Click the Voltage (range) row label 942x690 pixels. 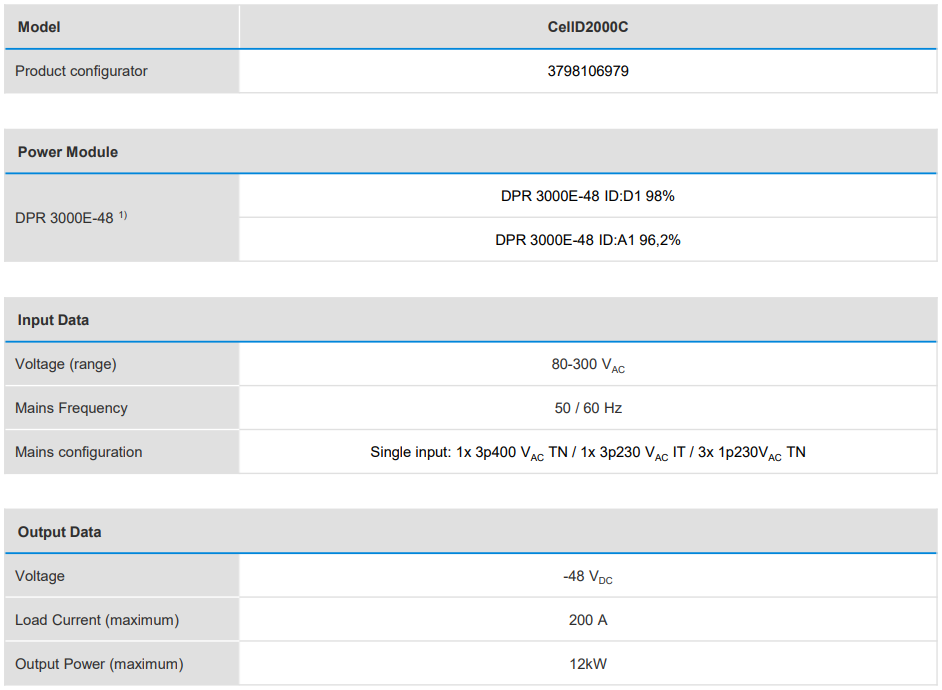66,364
